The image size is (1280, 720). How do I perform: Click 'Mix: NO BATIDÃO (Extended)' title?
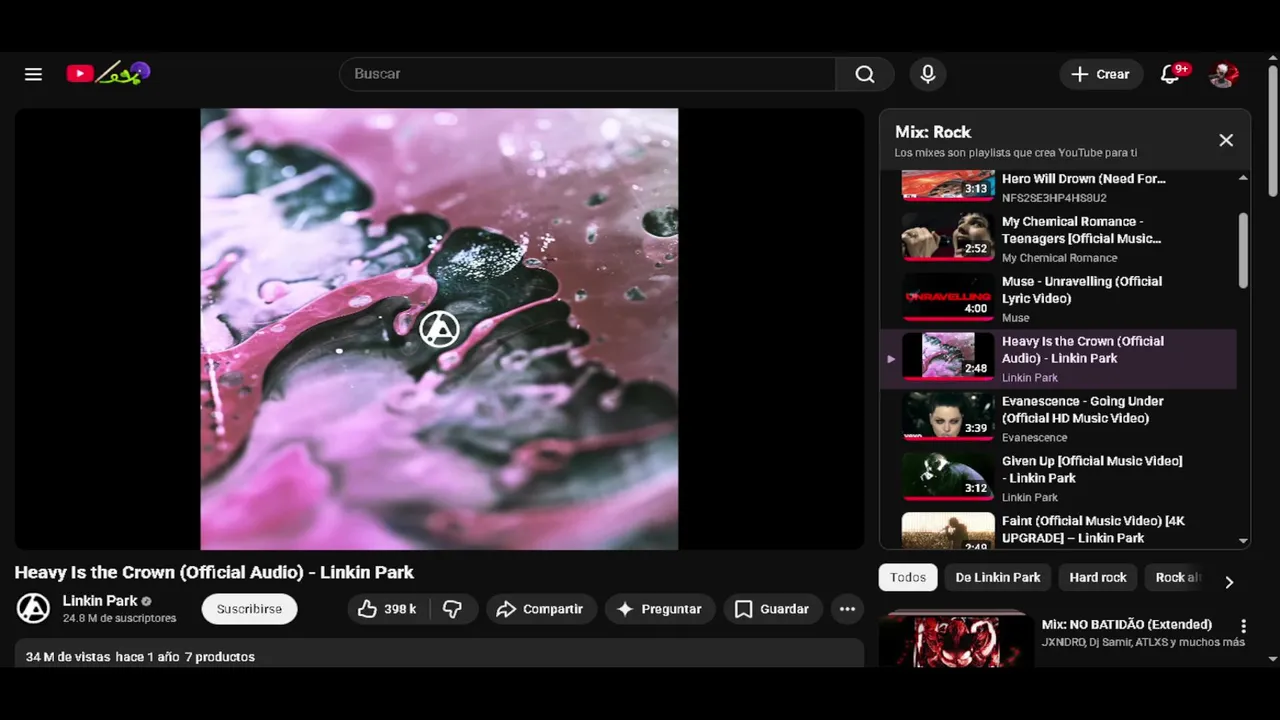1127,624
